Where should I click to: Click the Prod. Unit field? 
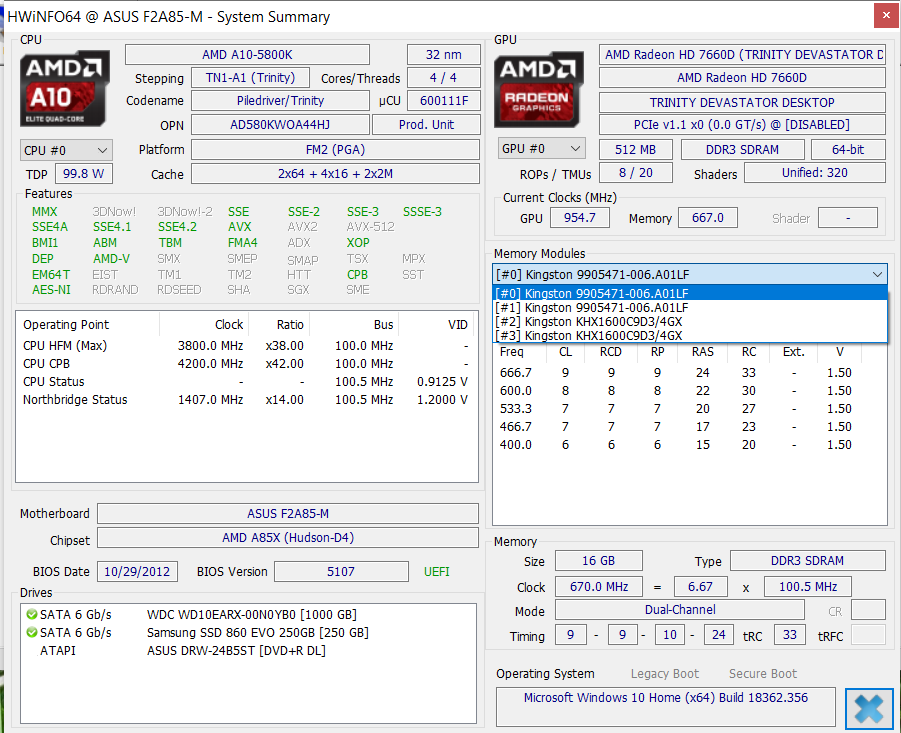pyautogui.click(x=426, y=125)
